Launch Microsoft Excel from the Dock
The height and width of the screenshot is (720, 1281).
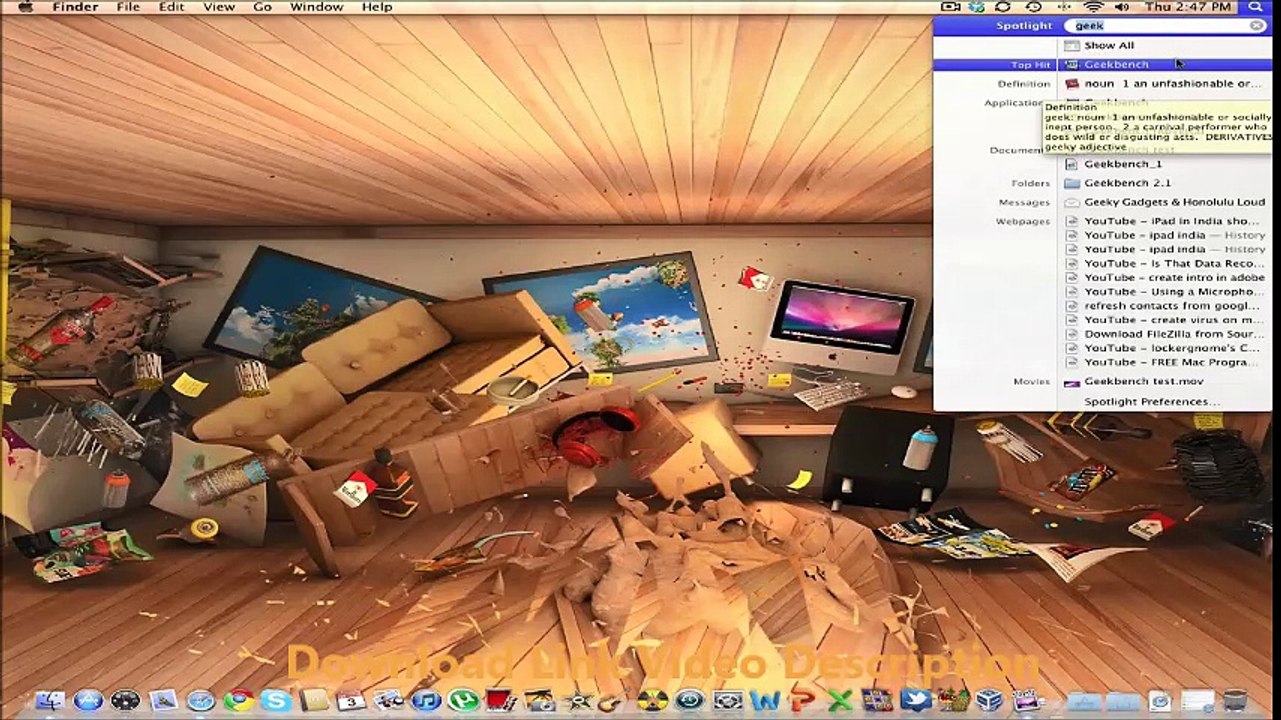click(x=840, y=700)
